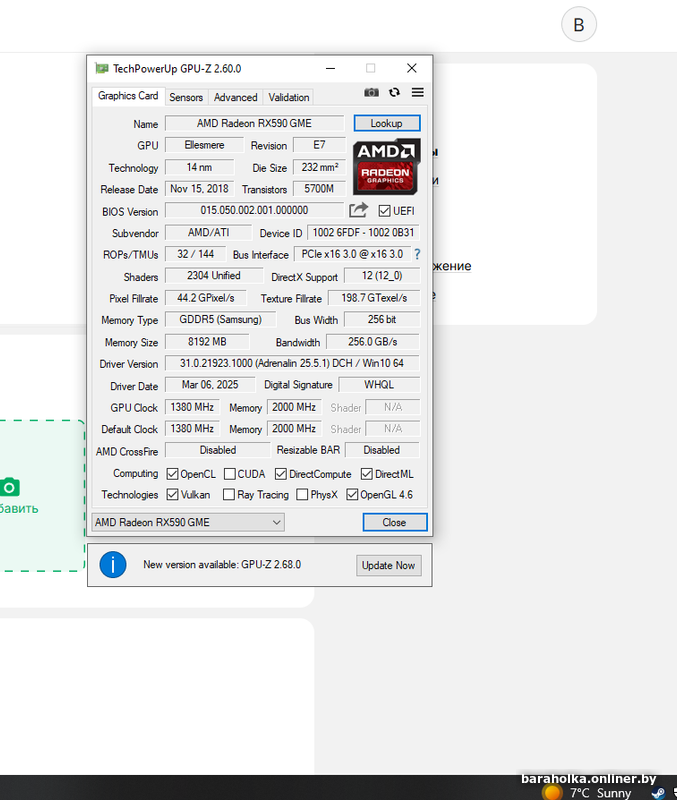Click the Name field AMD Radeon RX590 GME
The width and height of the screenshot is (677, 800).
(255, 123)
